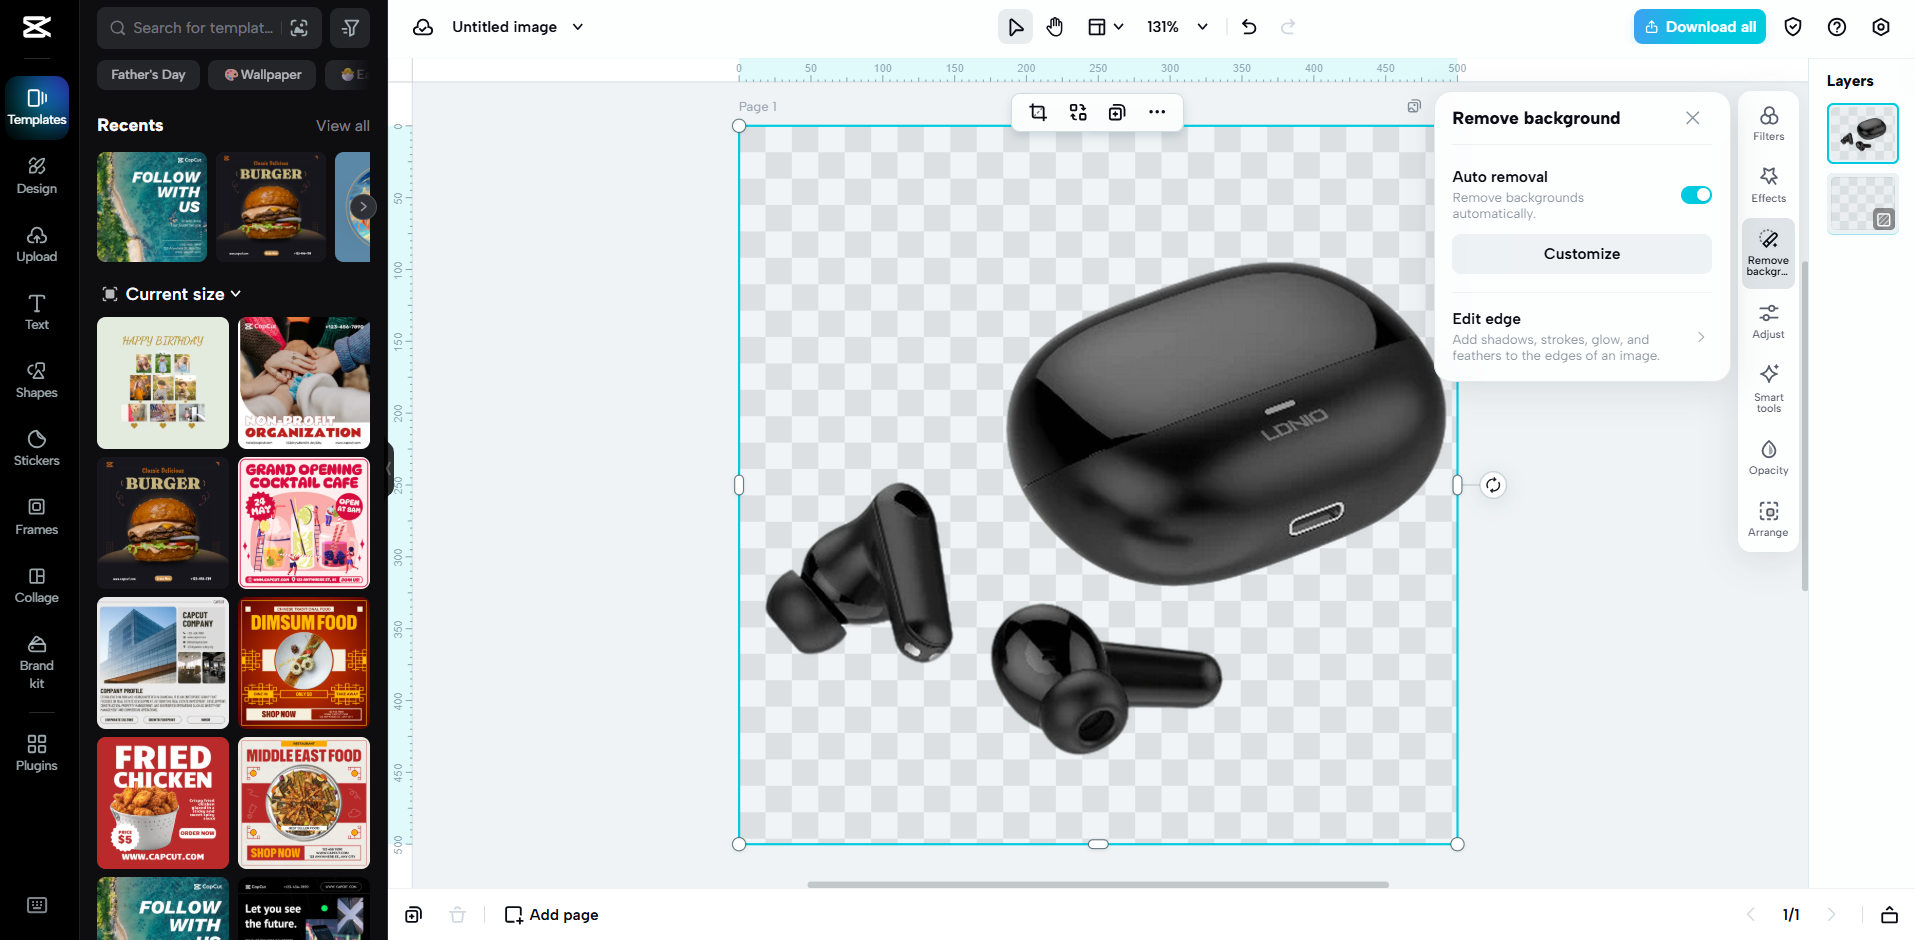Select the earbuds layer thumbnail
1915x940 pixels.
click(1862, 133)
